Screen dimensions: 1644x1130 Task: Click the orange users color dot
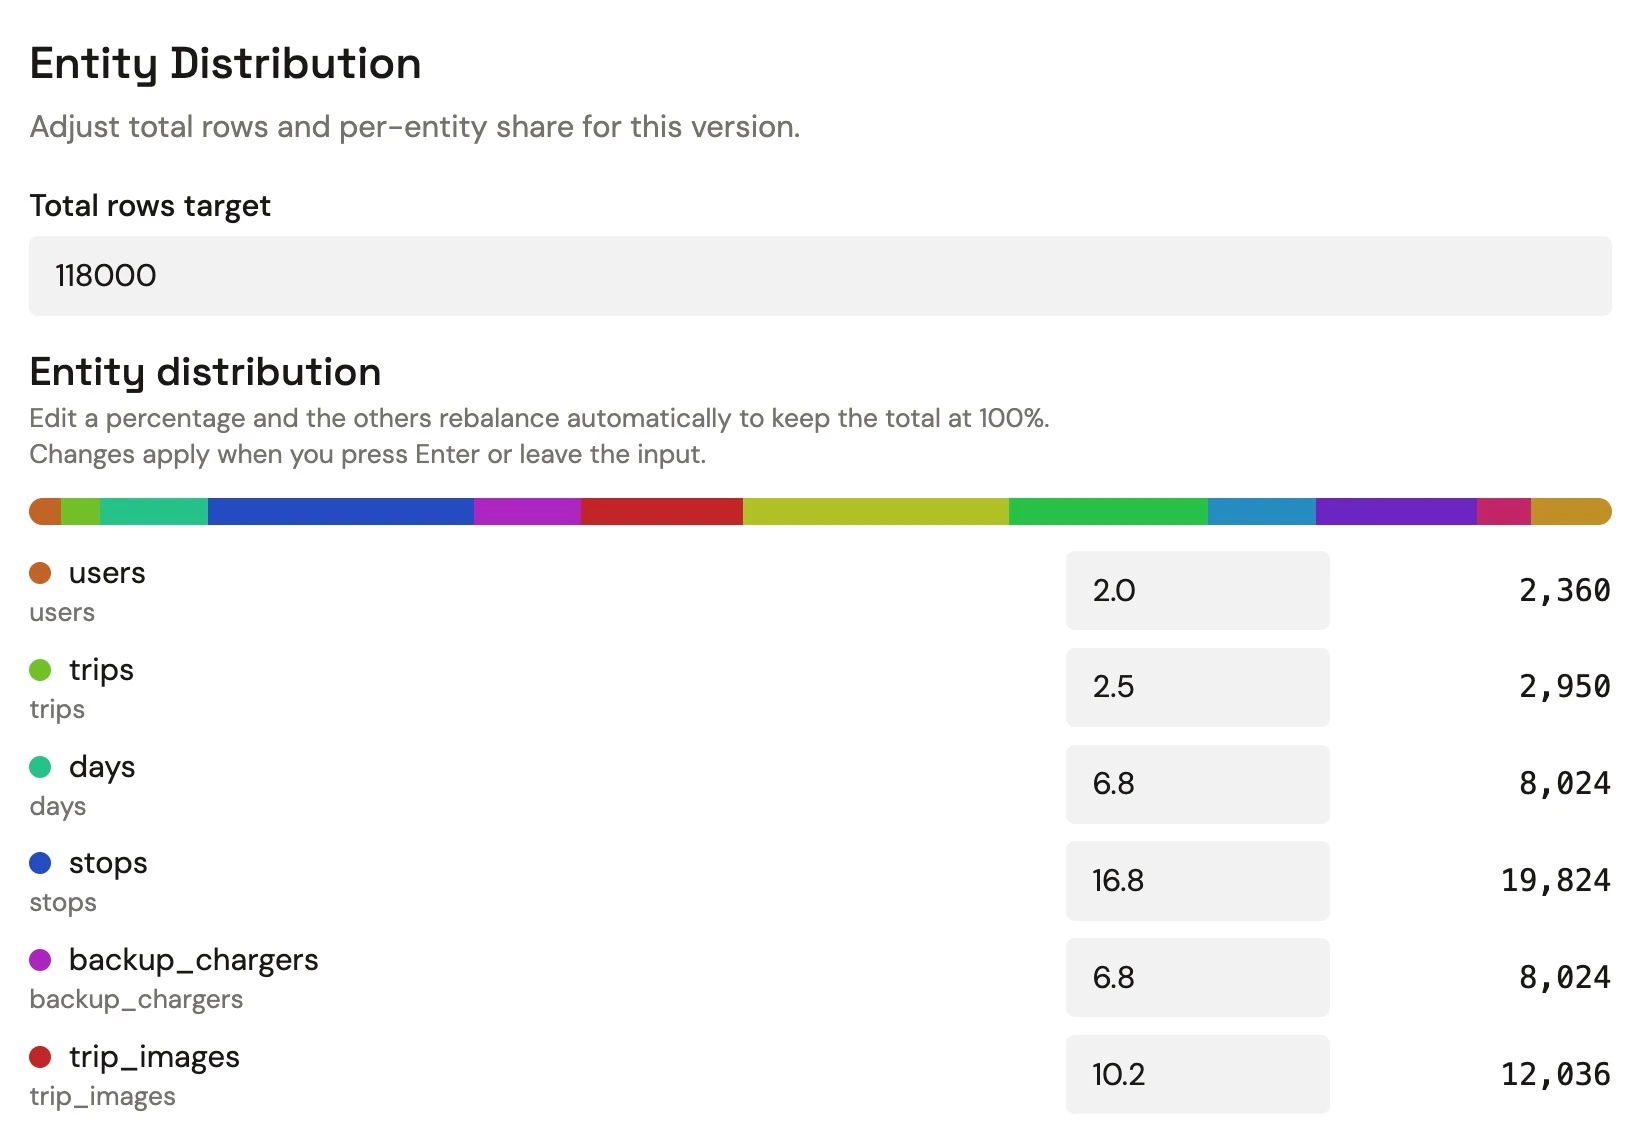click(41, 572)
